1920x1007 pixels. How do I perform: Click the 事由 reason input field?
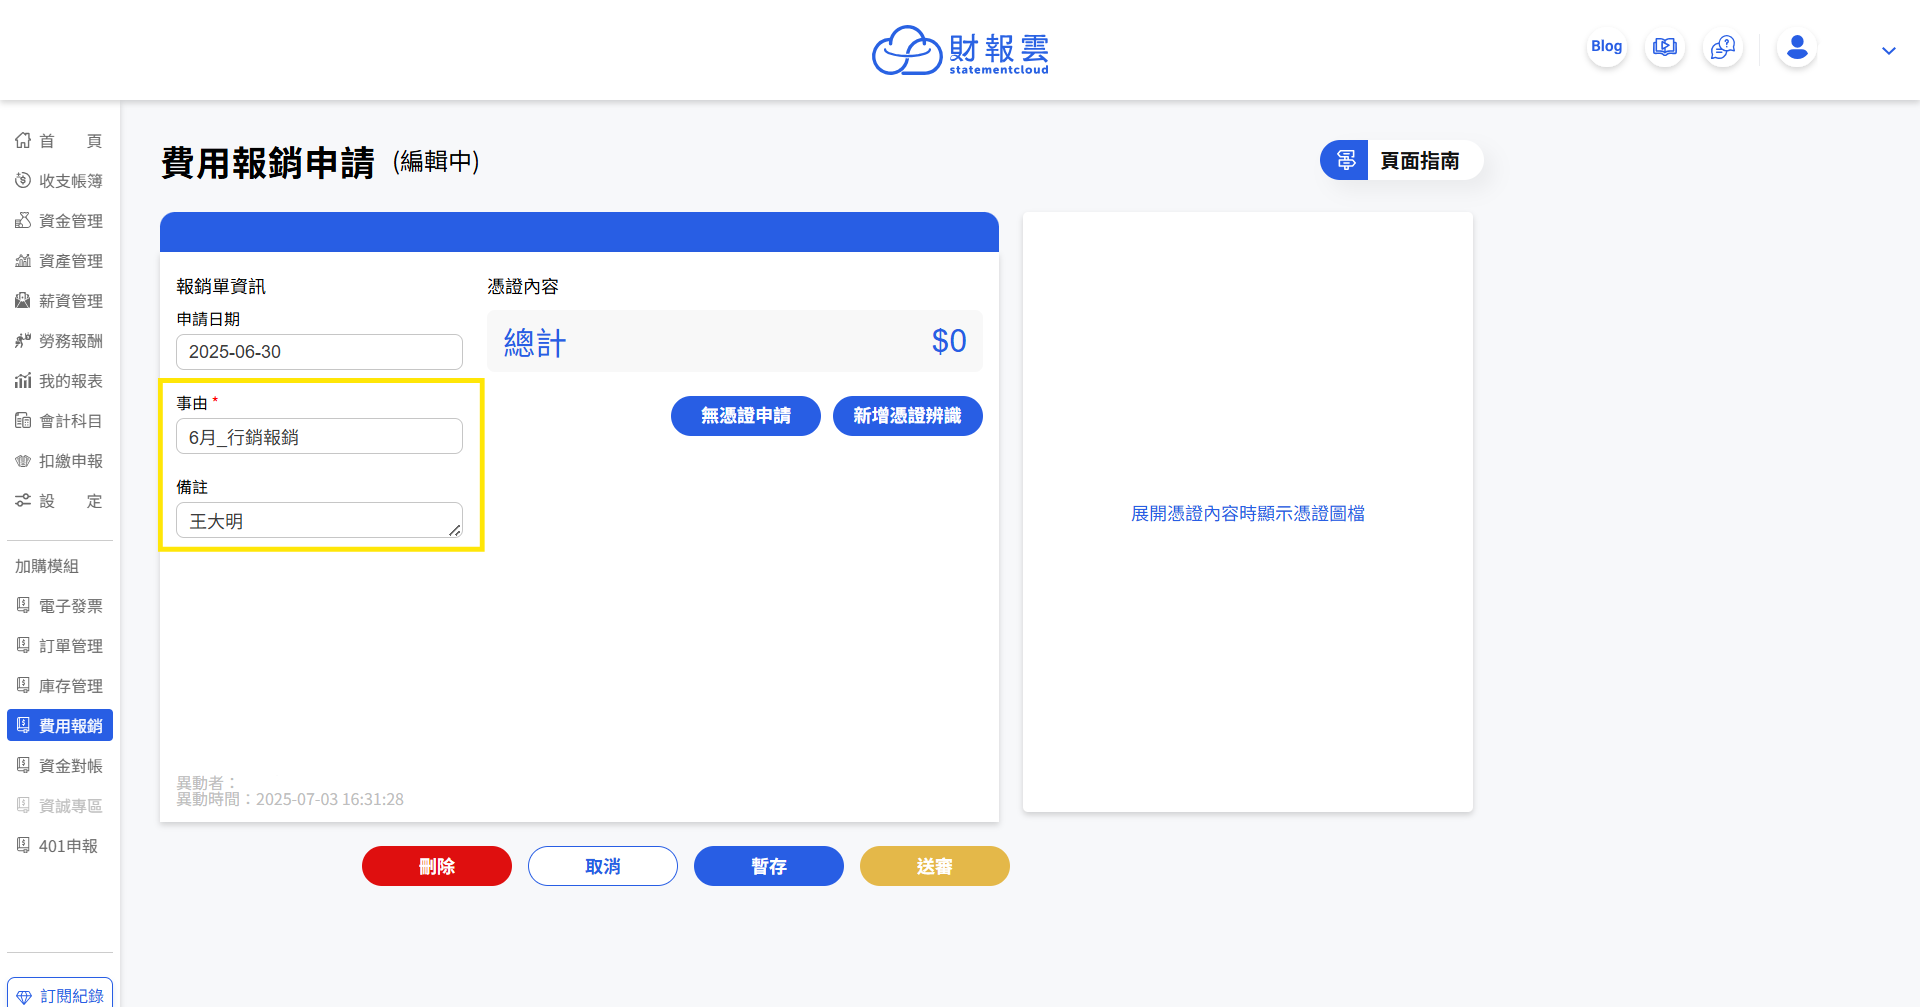click(x=319, y=436)
